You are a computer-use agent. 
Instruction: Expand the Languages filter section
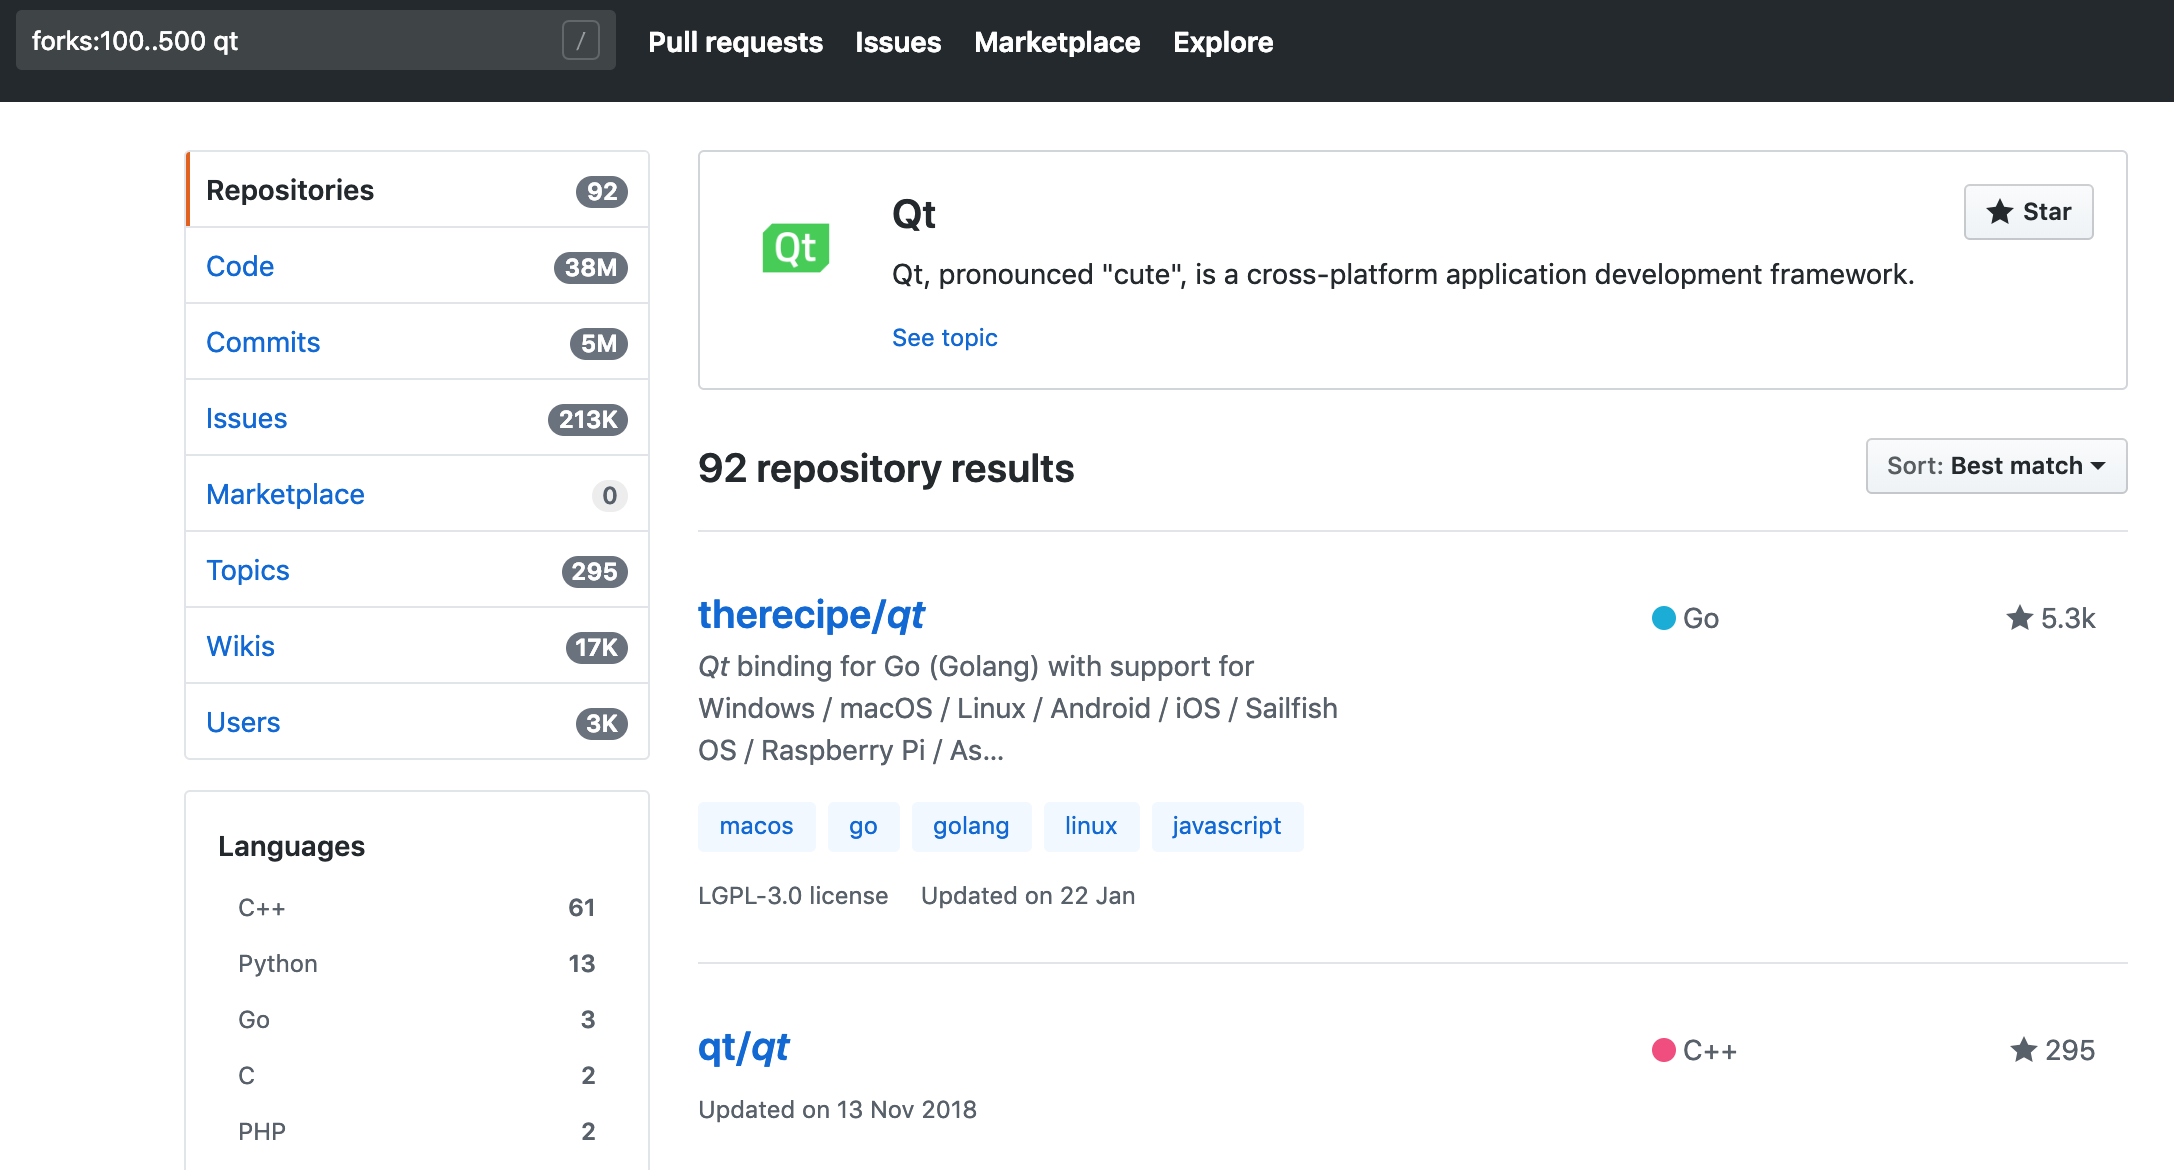(x=290, y=846)
